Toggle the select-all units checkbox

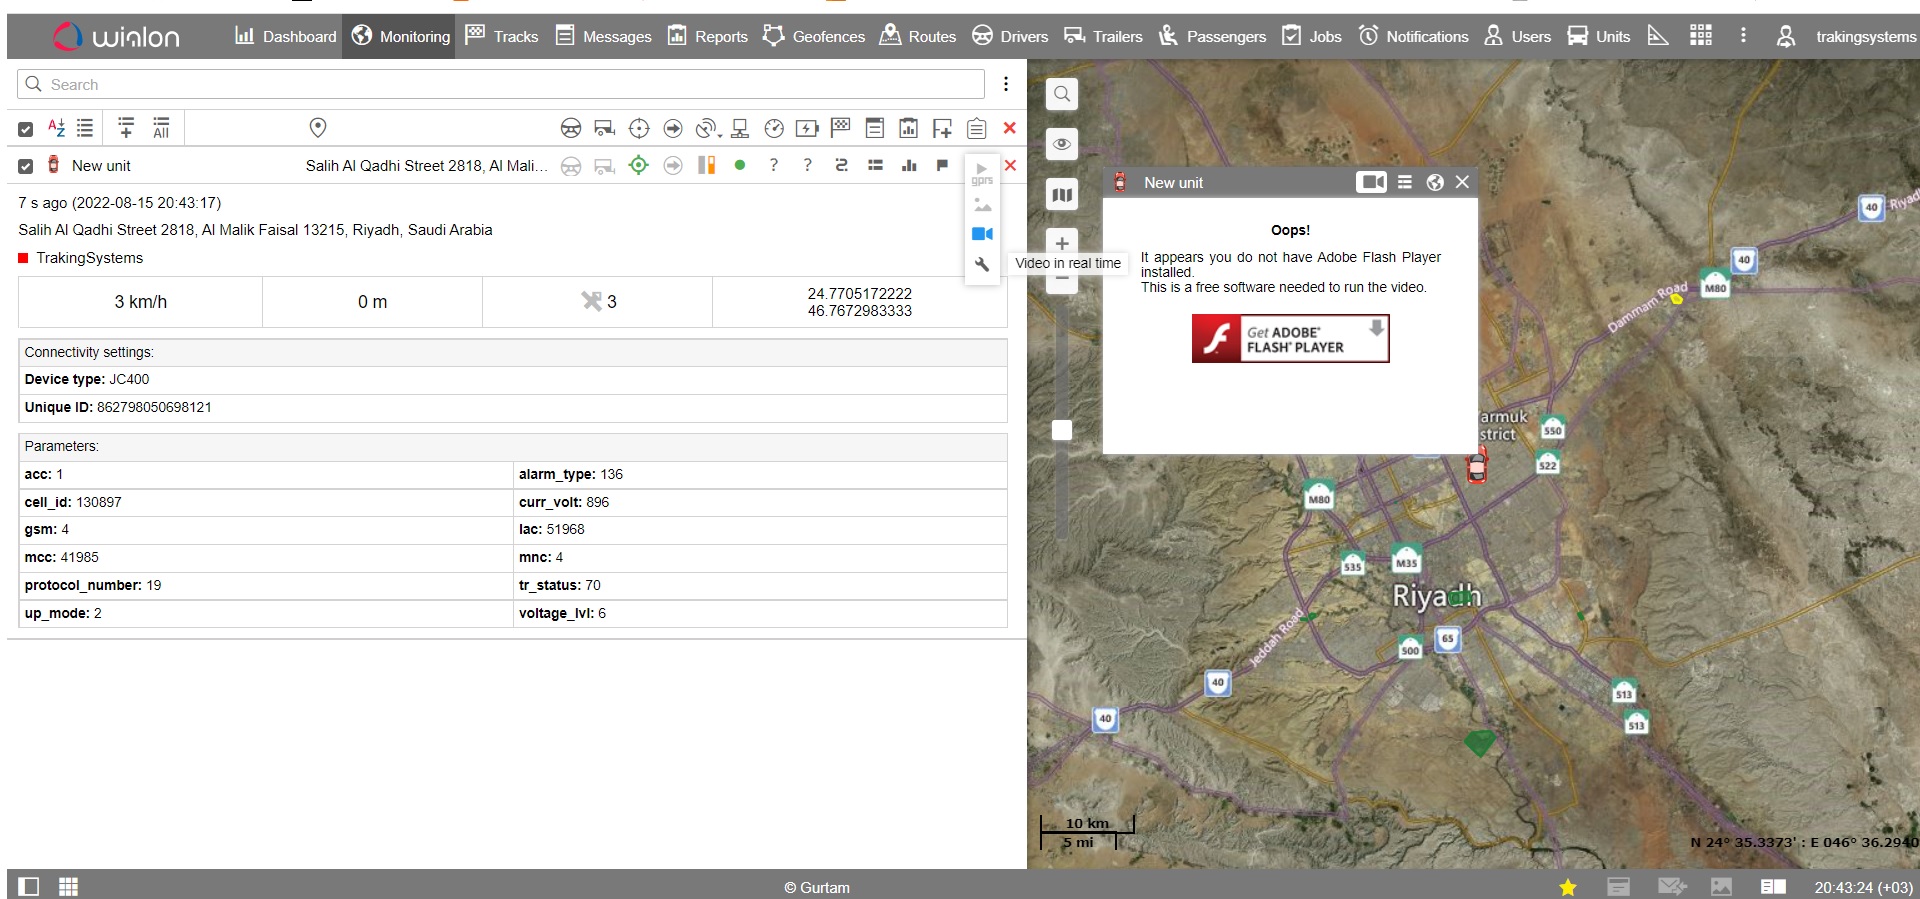point(26,129)
